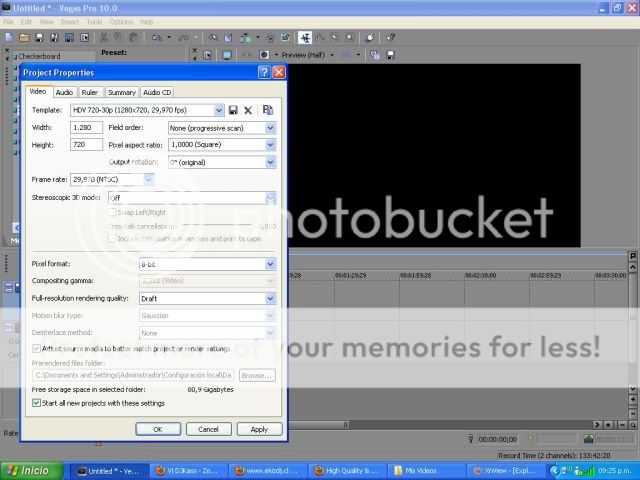The width and height of the screenshot is (640, 480).
Task: Open the Pixel format dropdown
Action: [x=270, y=264]
